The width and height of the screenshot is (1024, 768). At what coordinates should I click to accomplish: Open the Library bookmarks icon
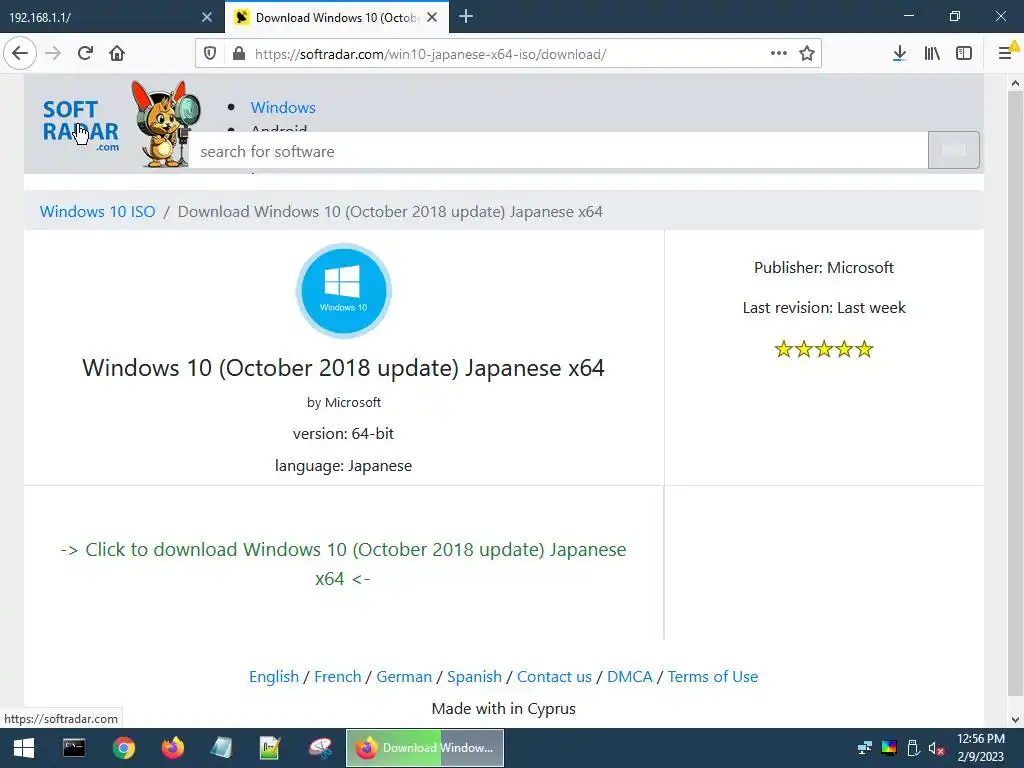pos(932,54)
